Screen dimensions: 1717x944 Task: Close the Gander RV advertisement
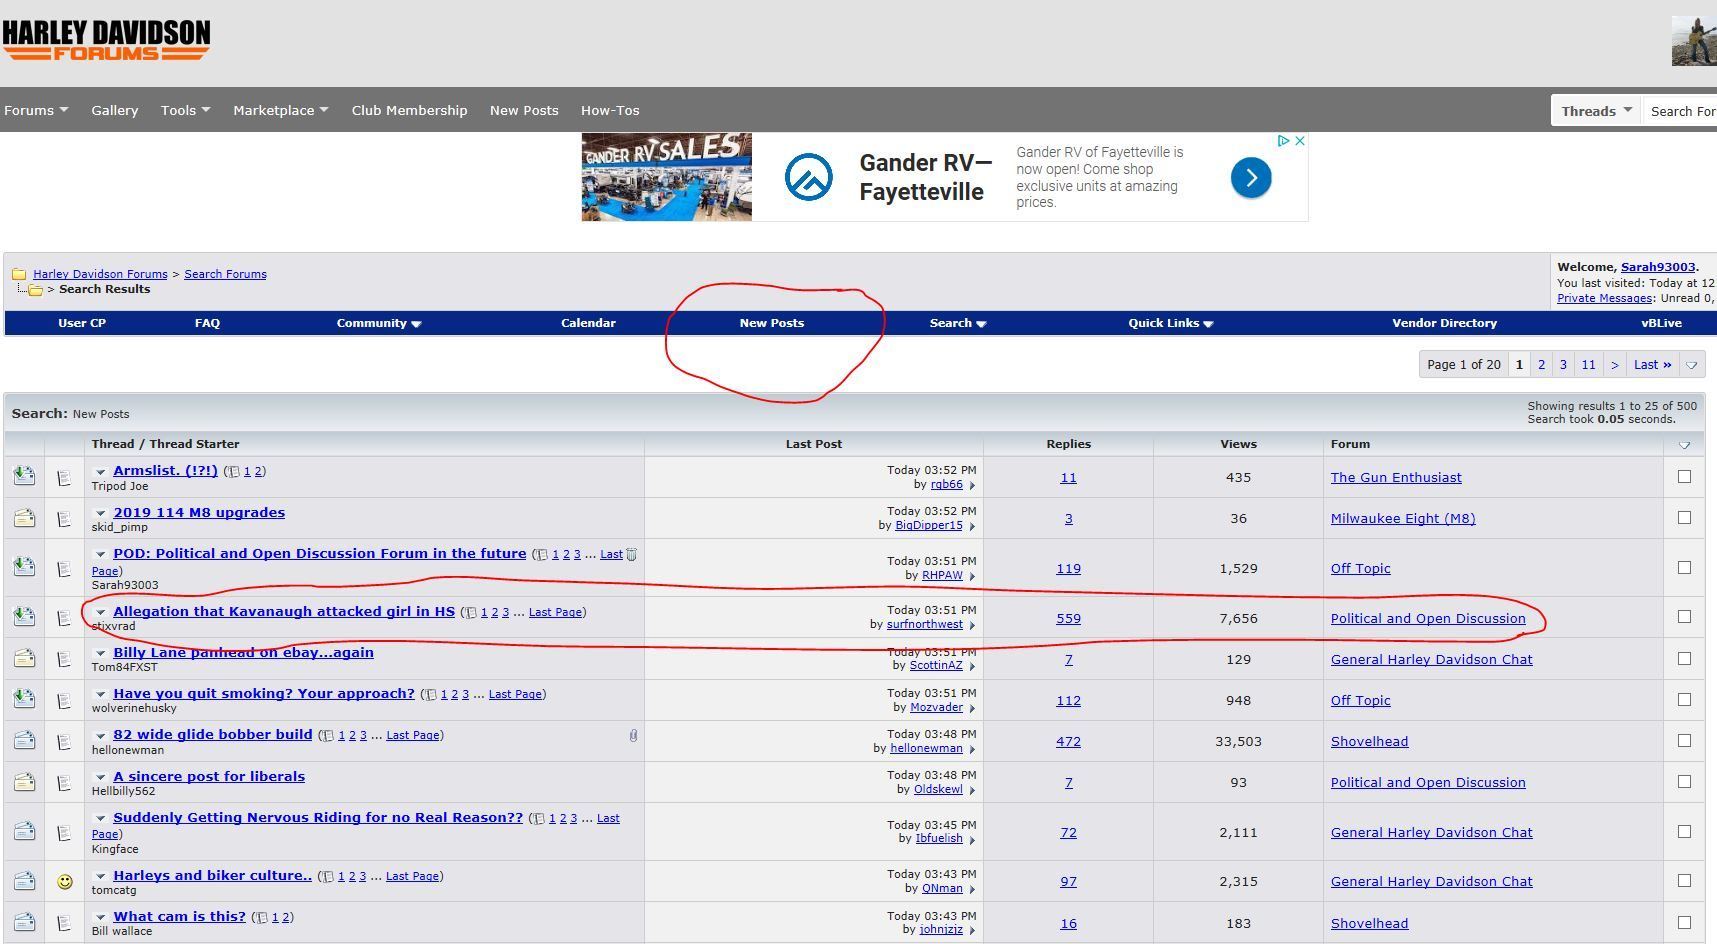click(x=1299, y=141)
